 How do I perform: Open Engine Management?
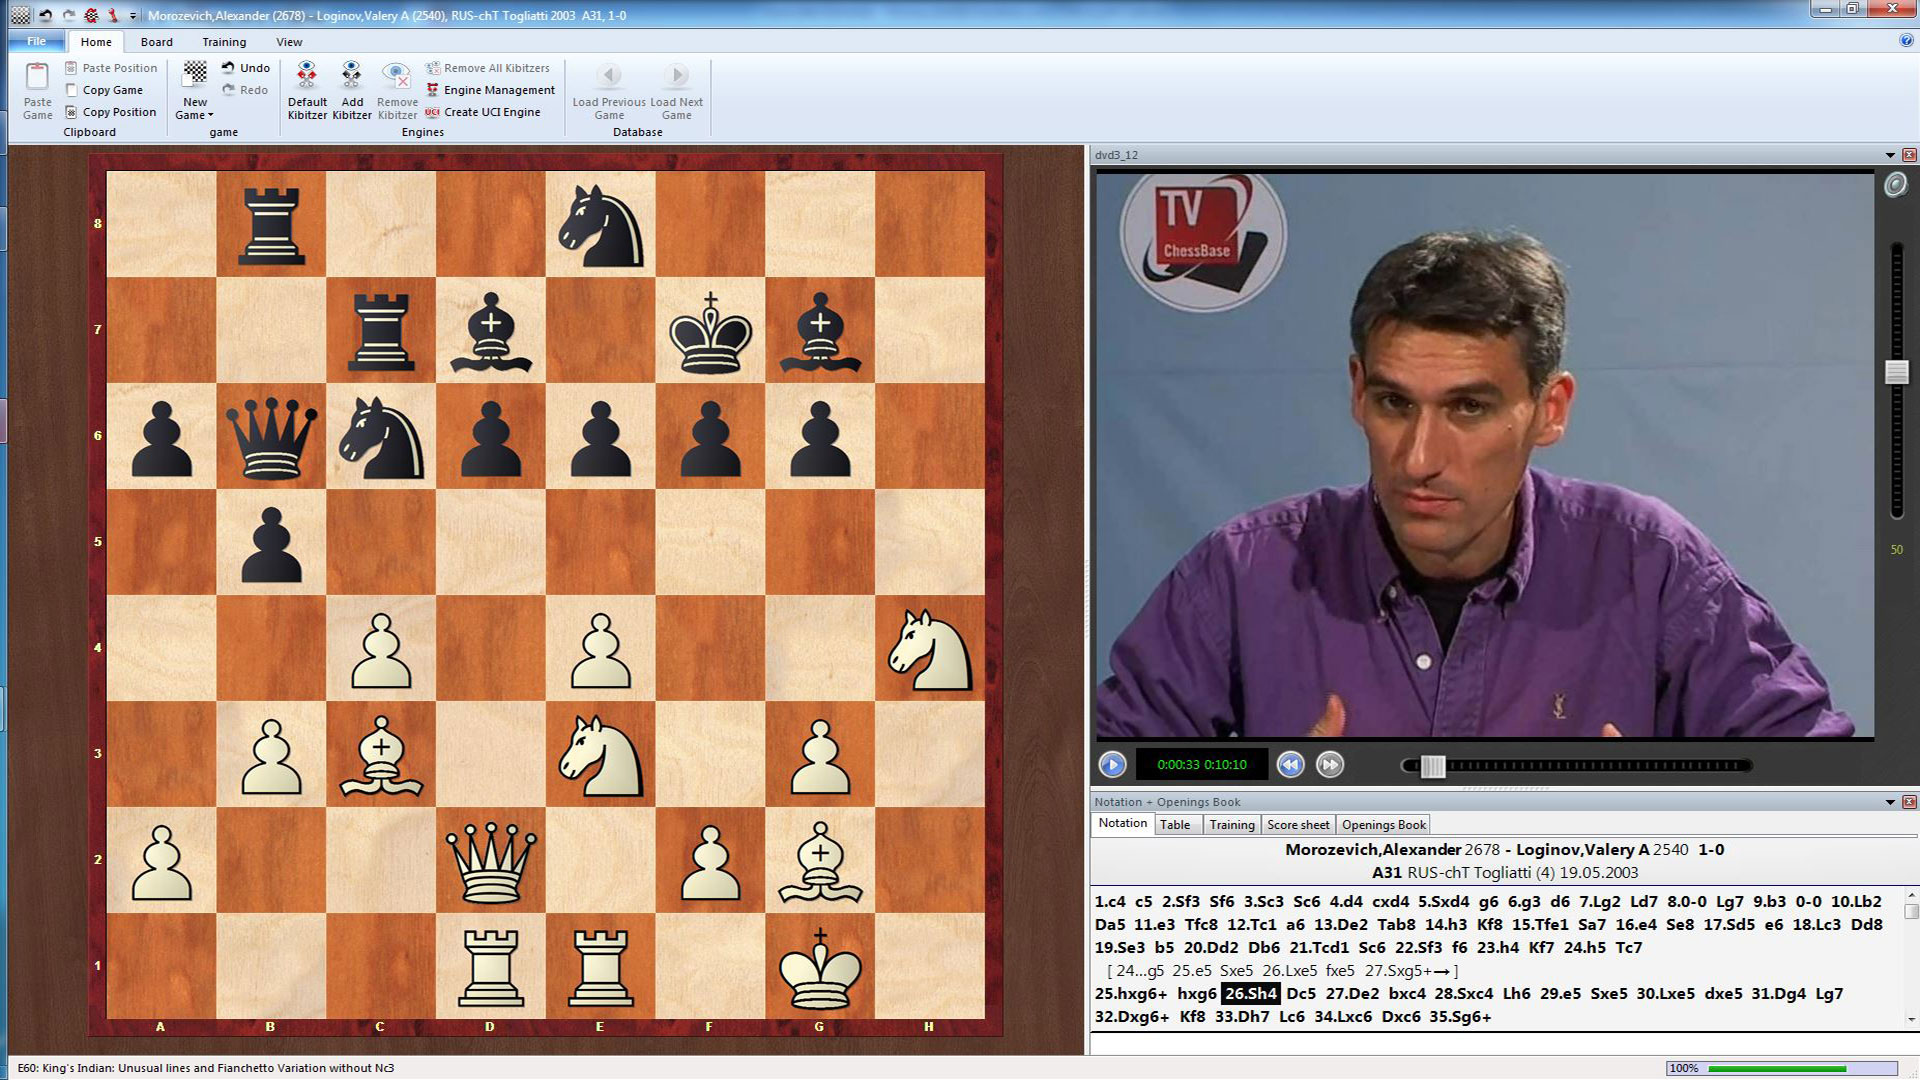pos(489,89)
